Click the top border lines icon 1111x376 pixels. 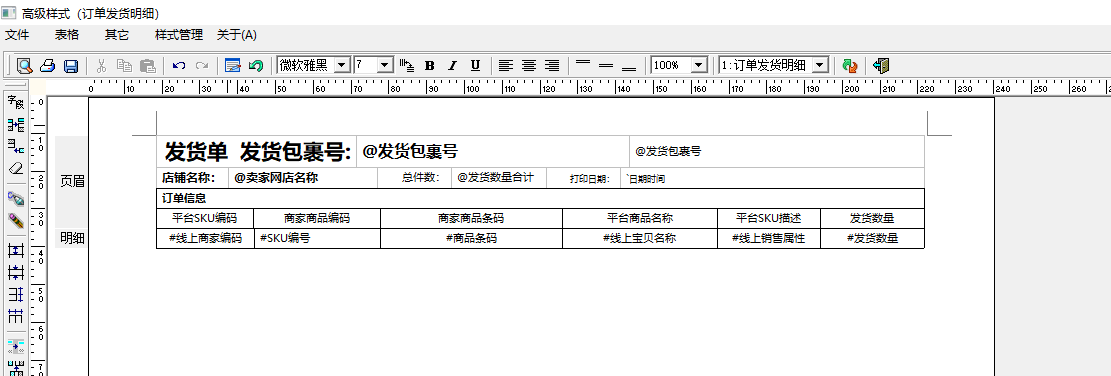[16, 316]
